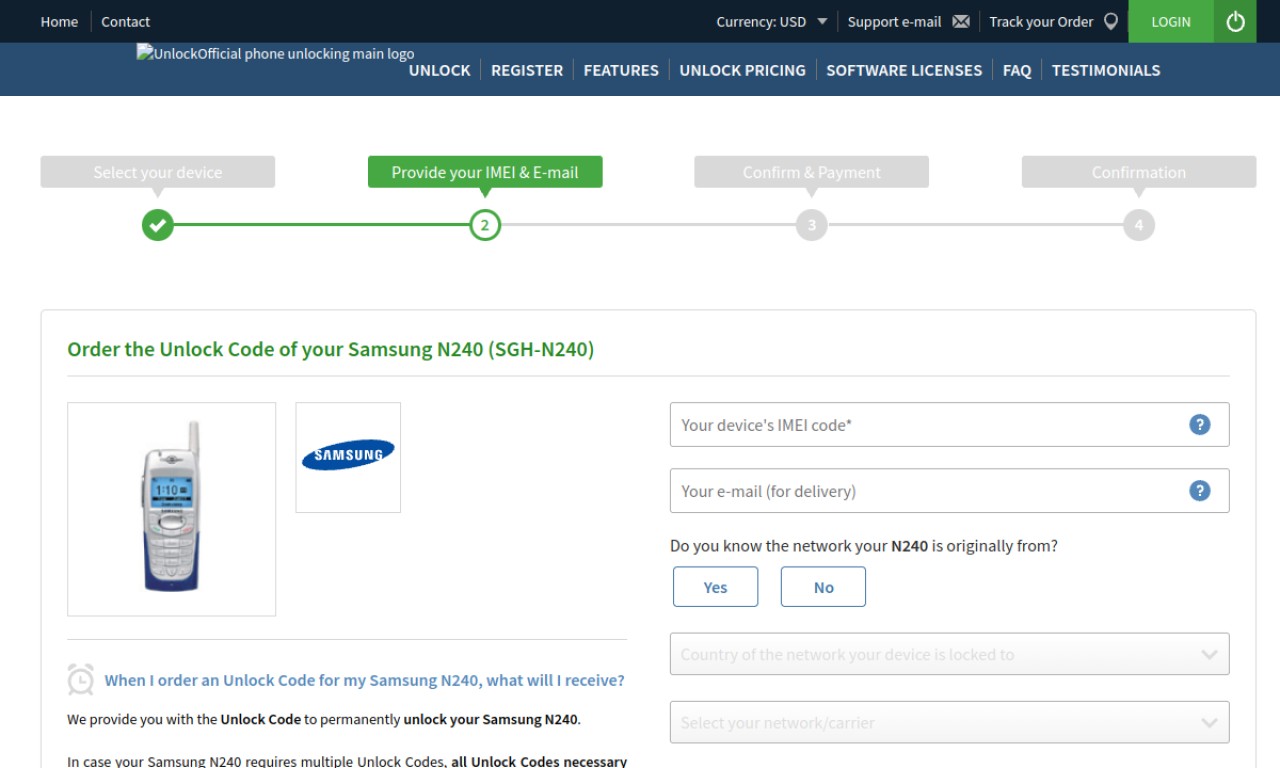Open the Currency USD dropdown

tap(772, 21)
